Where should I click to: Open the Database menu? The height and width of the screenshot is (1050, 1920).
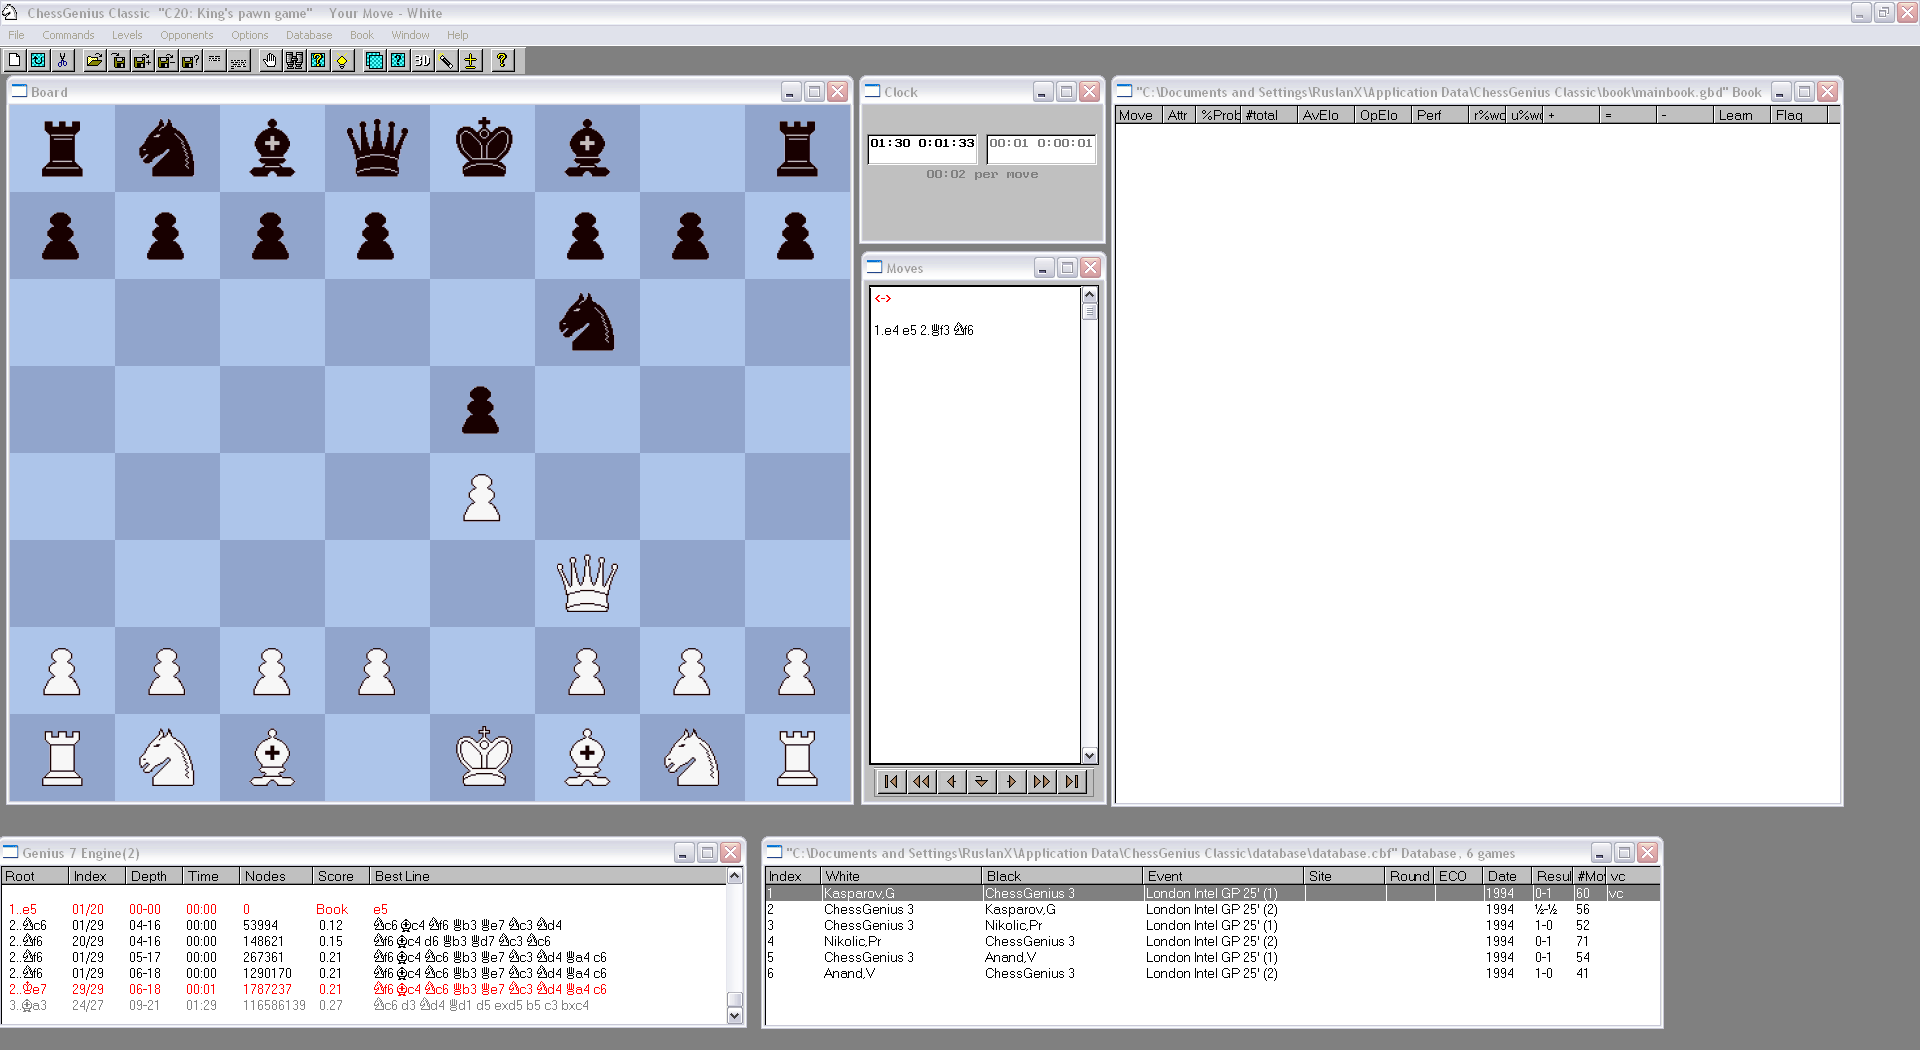tap(308, 35)
